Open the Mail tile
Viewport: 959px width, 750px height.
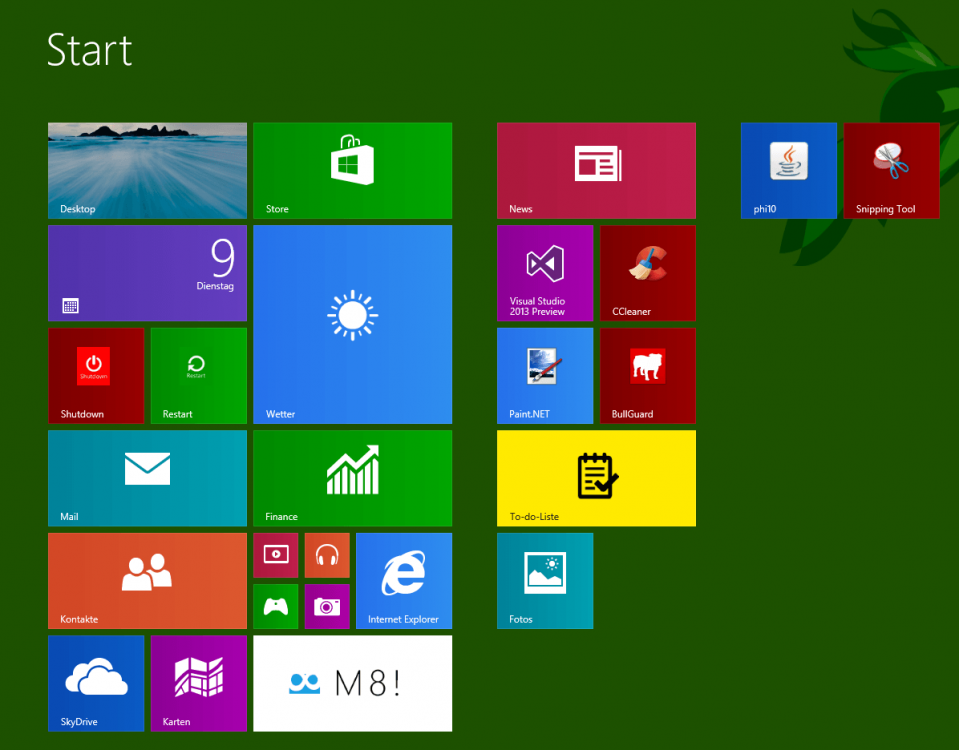(147, 478)
